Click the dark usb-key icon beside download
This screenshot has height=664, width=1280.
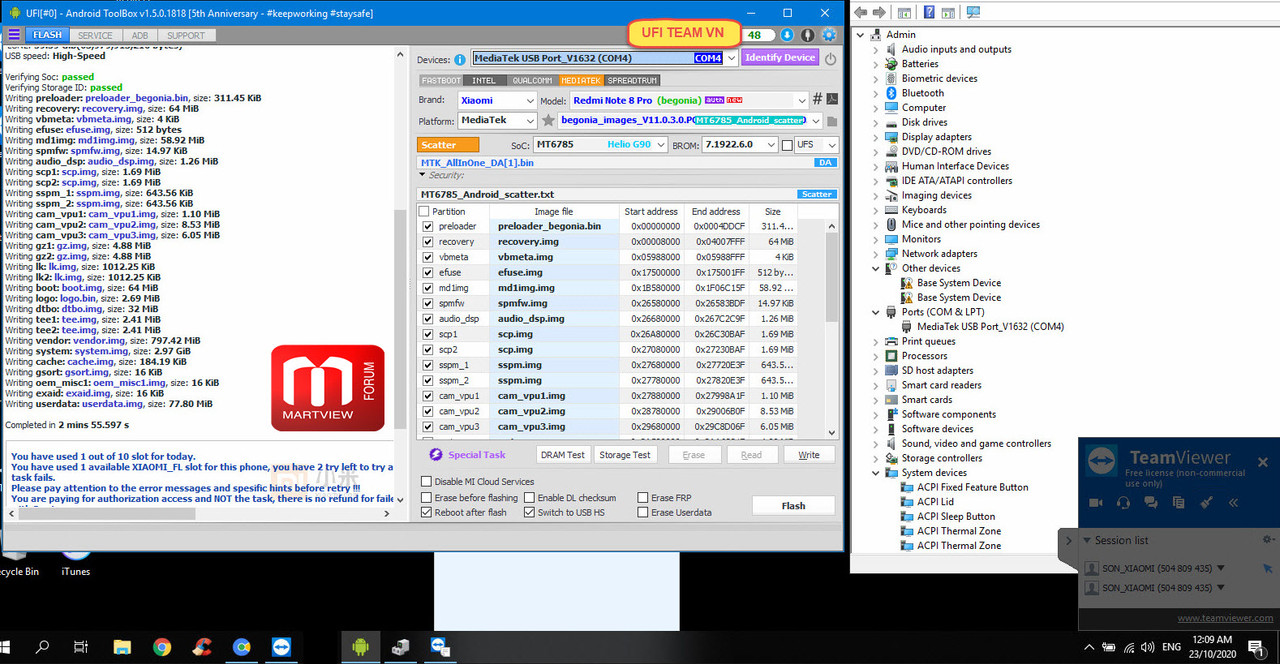pos(808,35)
